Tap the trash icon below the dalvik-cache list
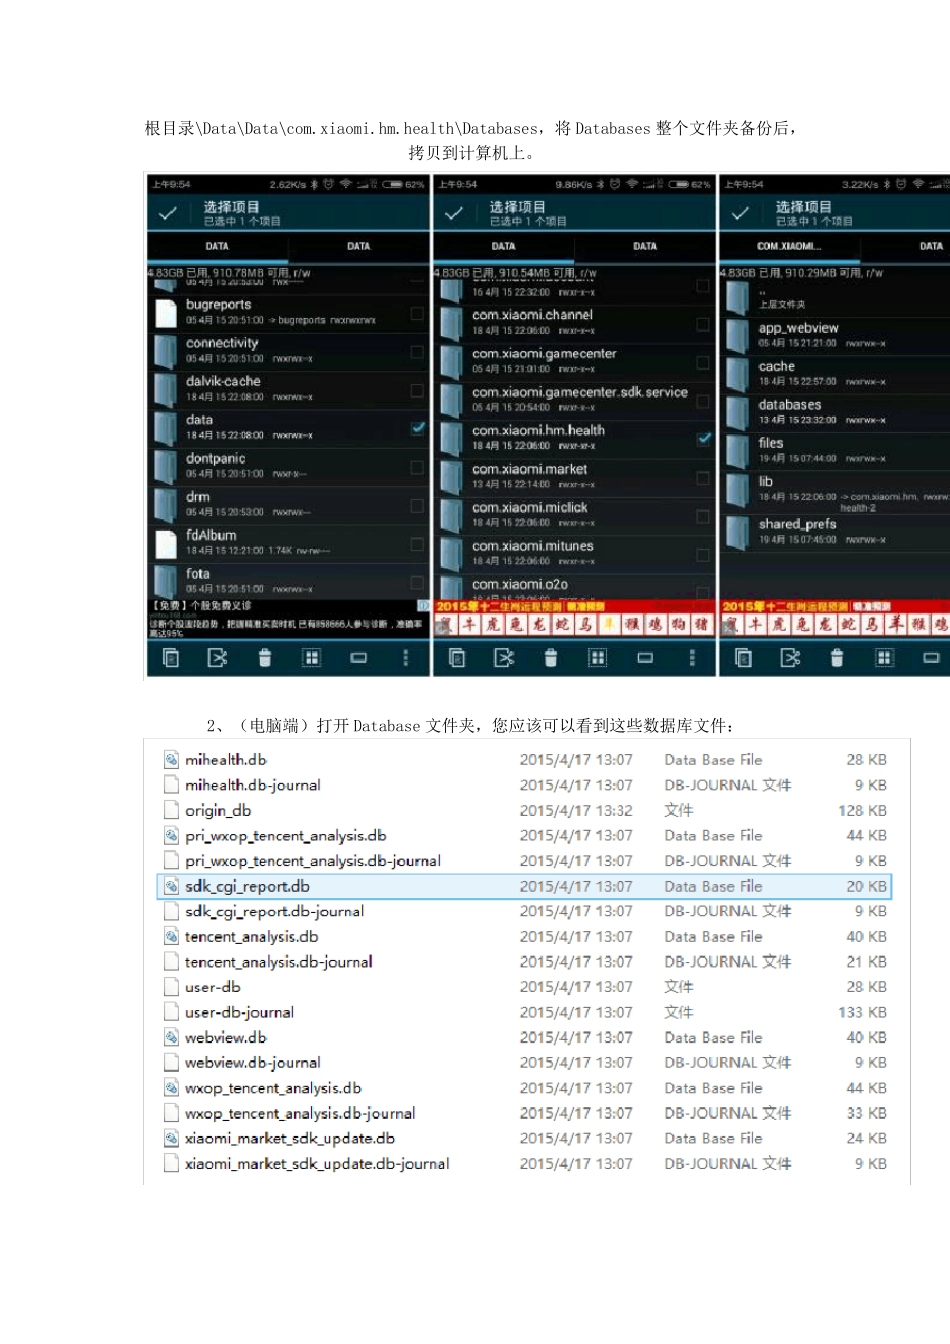950x1344 pixels. 264,657
